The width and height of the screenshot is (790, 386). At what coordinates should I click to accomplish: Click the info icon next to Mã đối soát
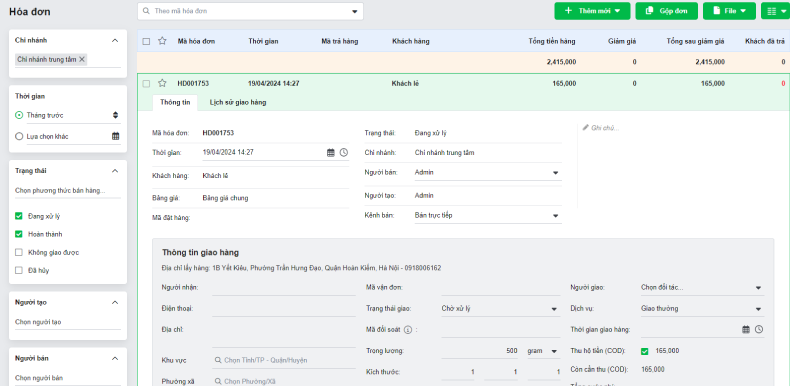[x=408, y=330]
